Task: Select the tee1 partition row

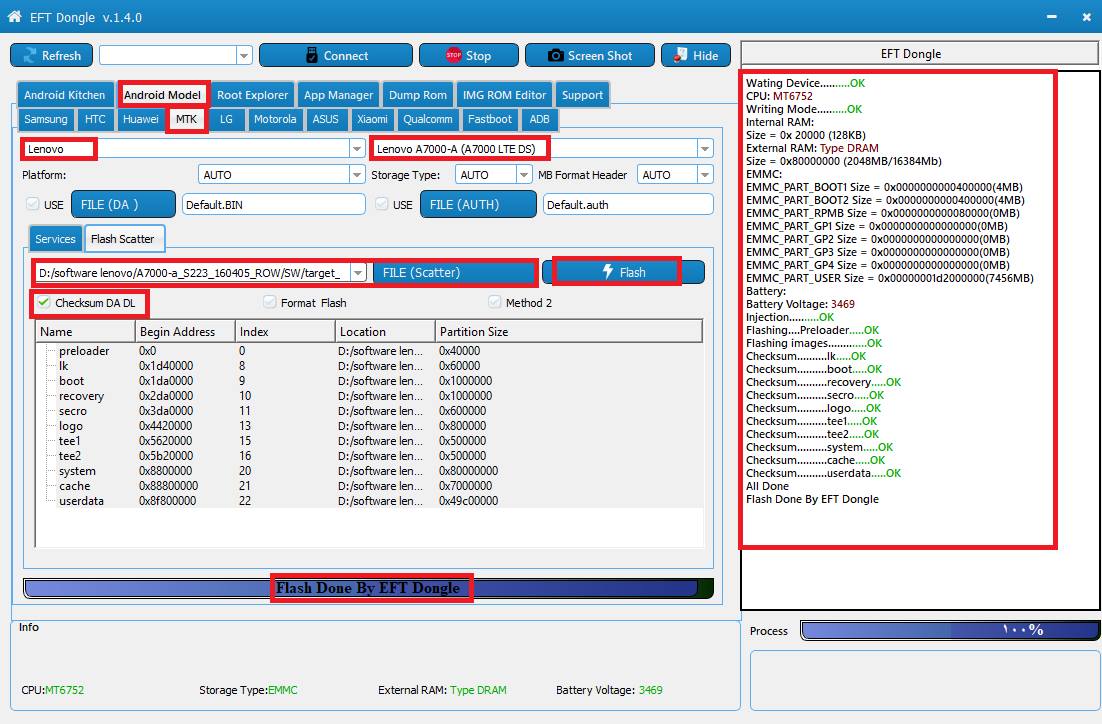Action: click(369, 441)
